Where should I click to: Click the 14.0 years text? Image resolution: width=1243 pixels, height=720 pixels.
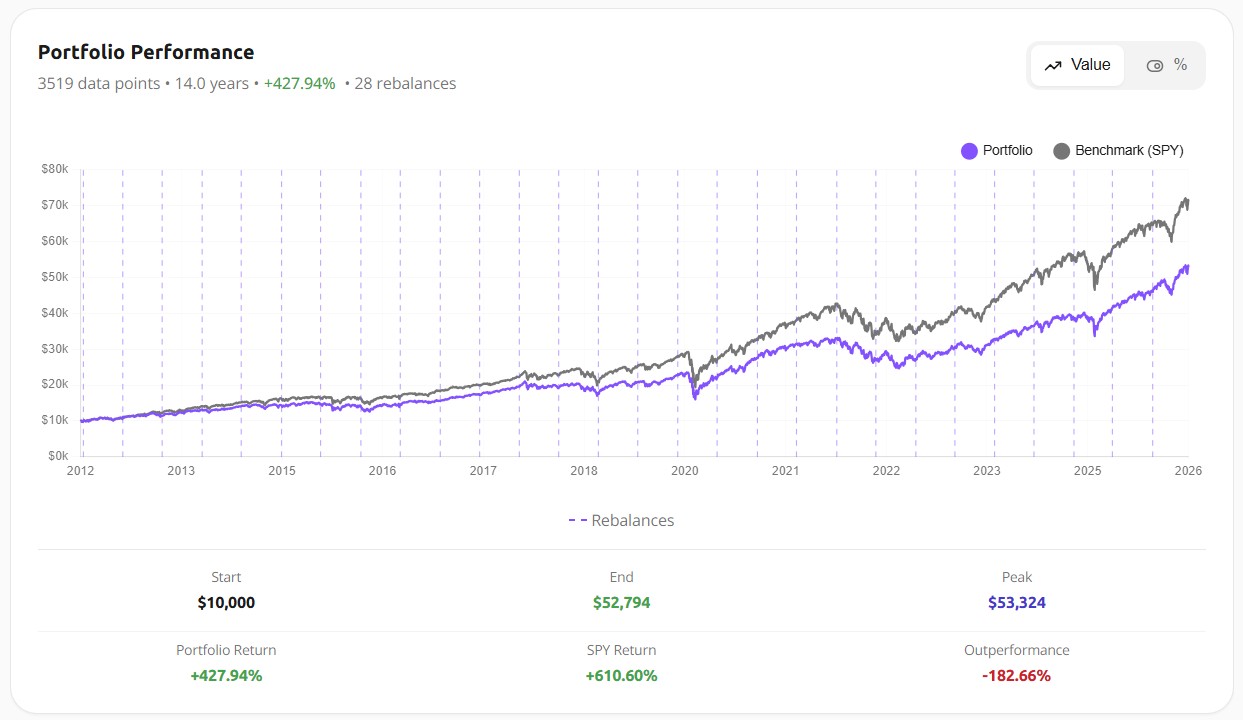tap(211, 83)
